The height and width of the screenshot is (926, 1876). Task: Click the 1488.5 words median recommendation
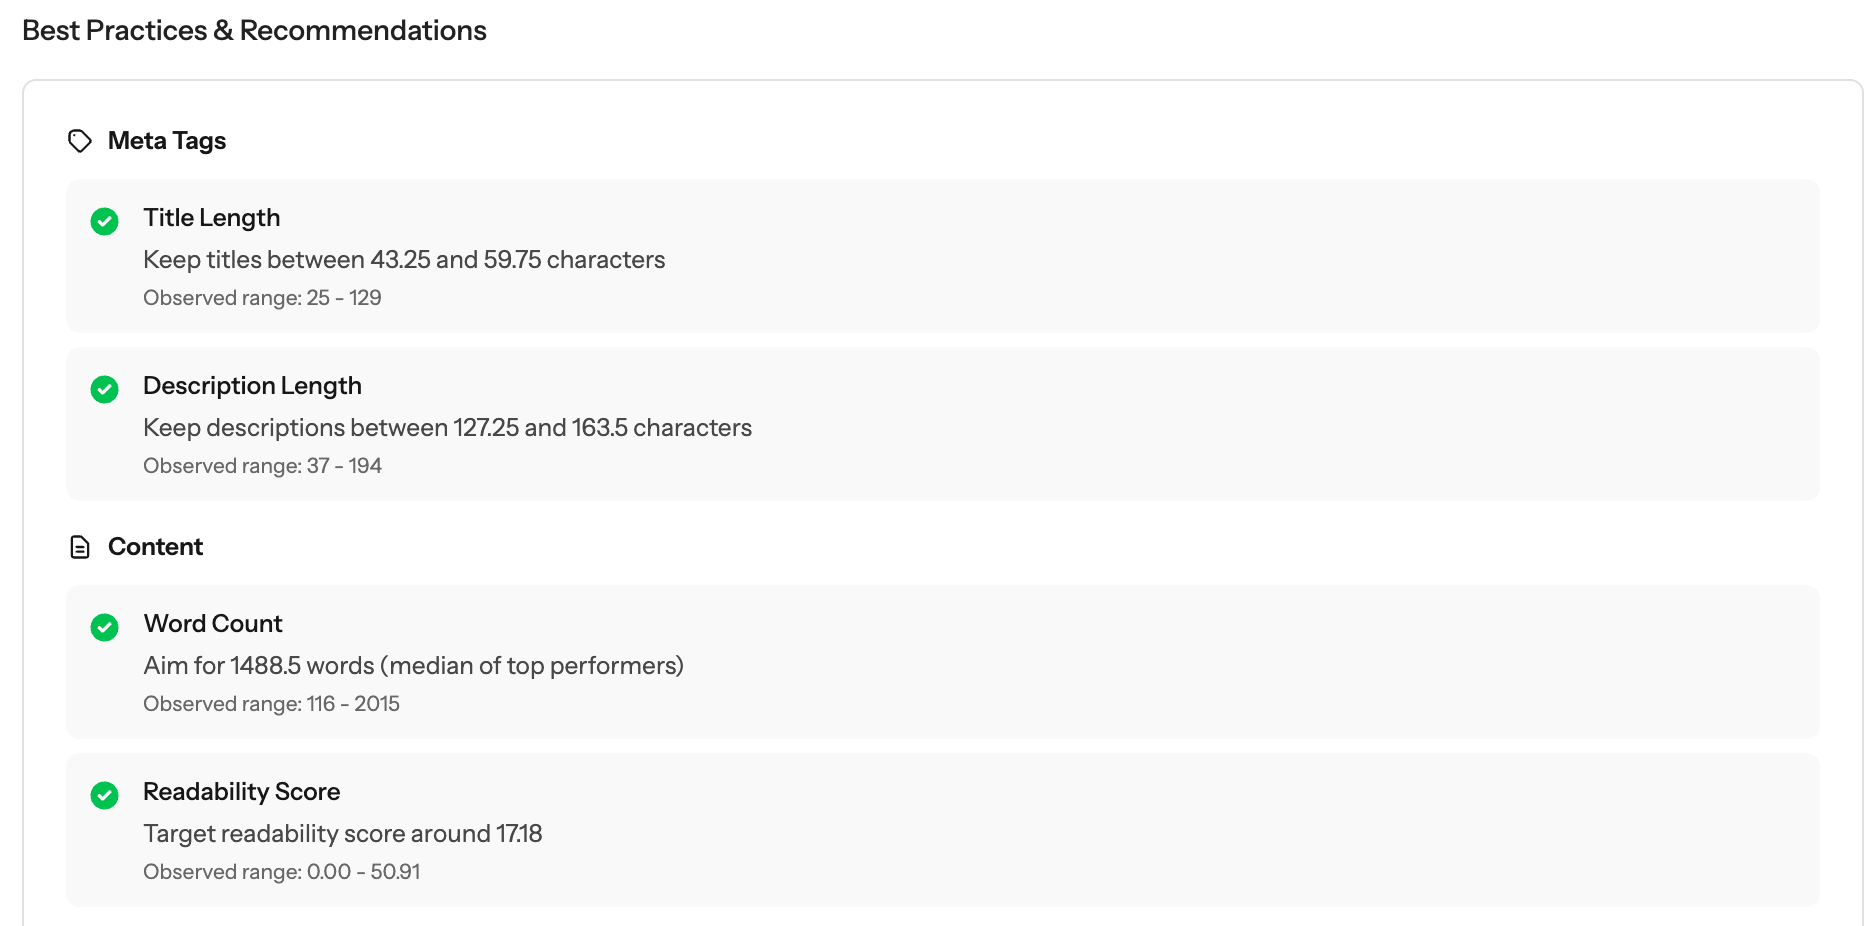point(413,666)
